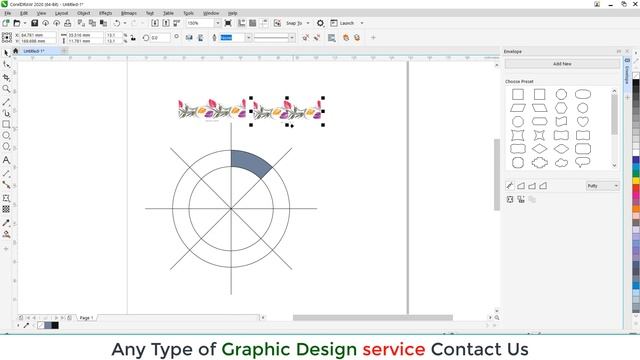Click the Import icon in toolbar
Image resolution: width=640 pixels, height=360 pixels.
point(155,23)
